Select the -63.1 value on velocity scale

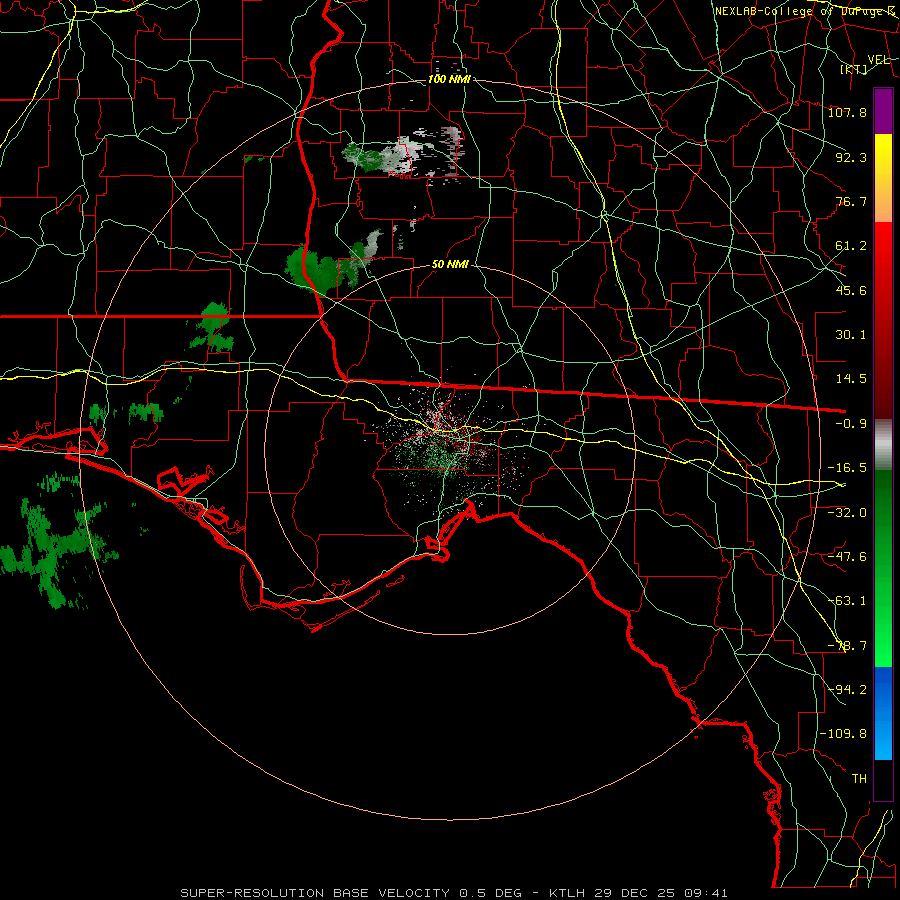pos(847,601)
